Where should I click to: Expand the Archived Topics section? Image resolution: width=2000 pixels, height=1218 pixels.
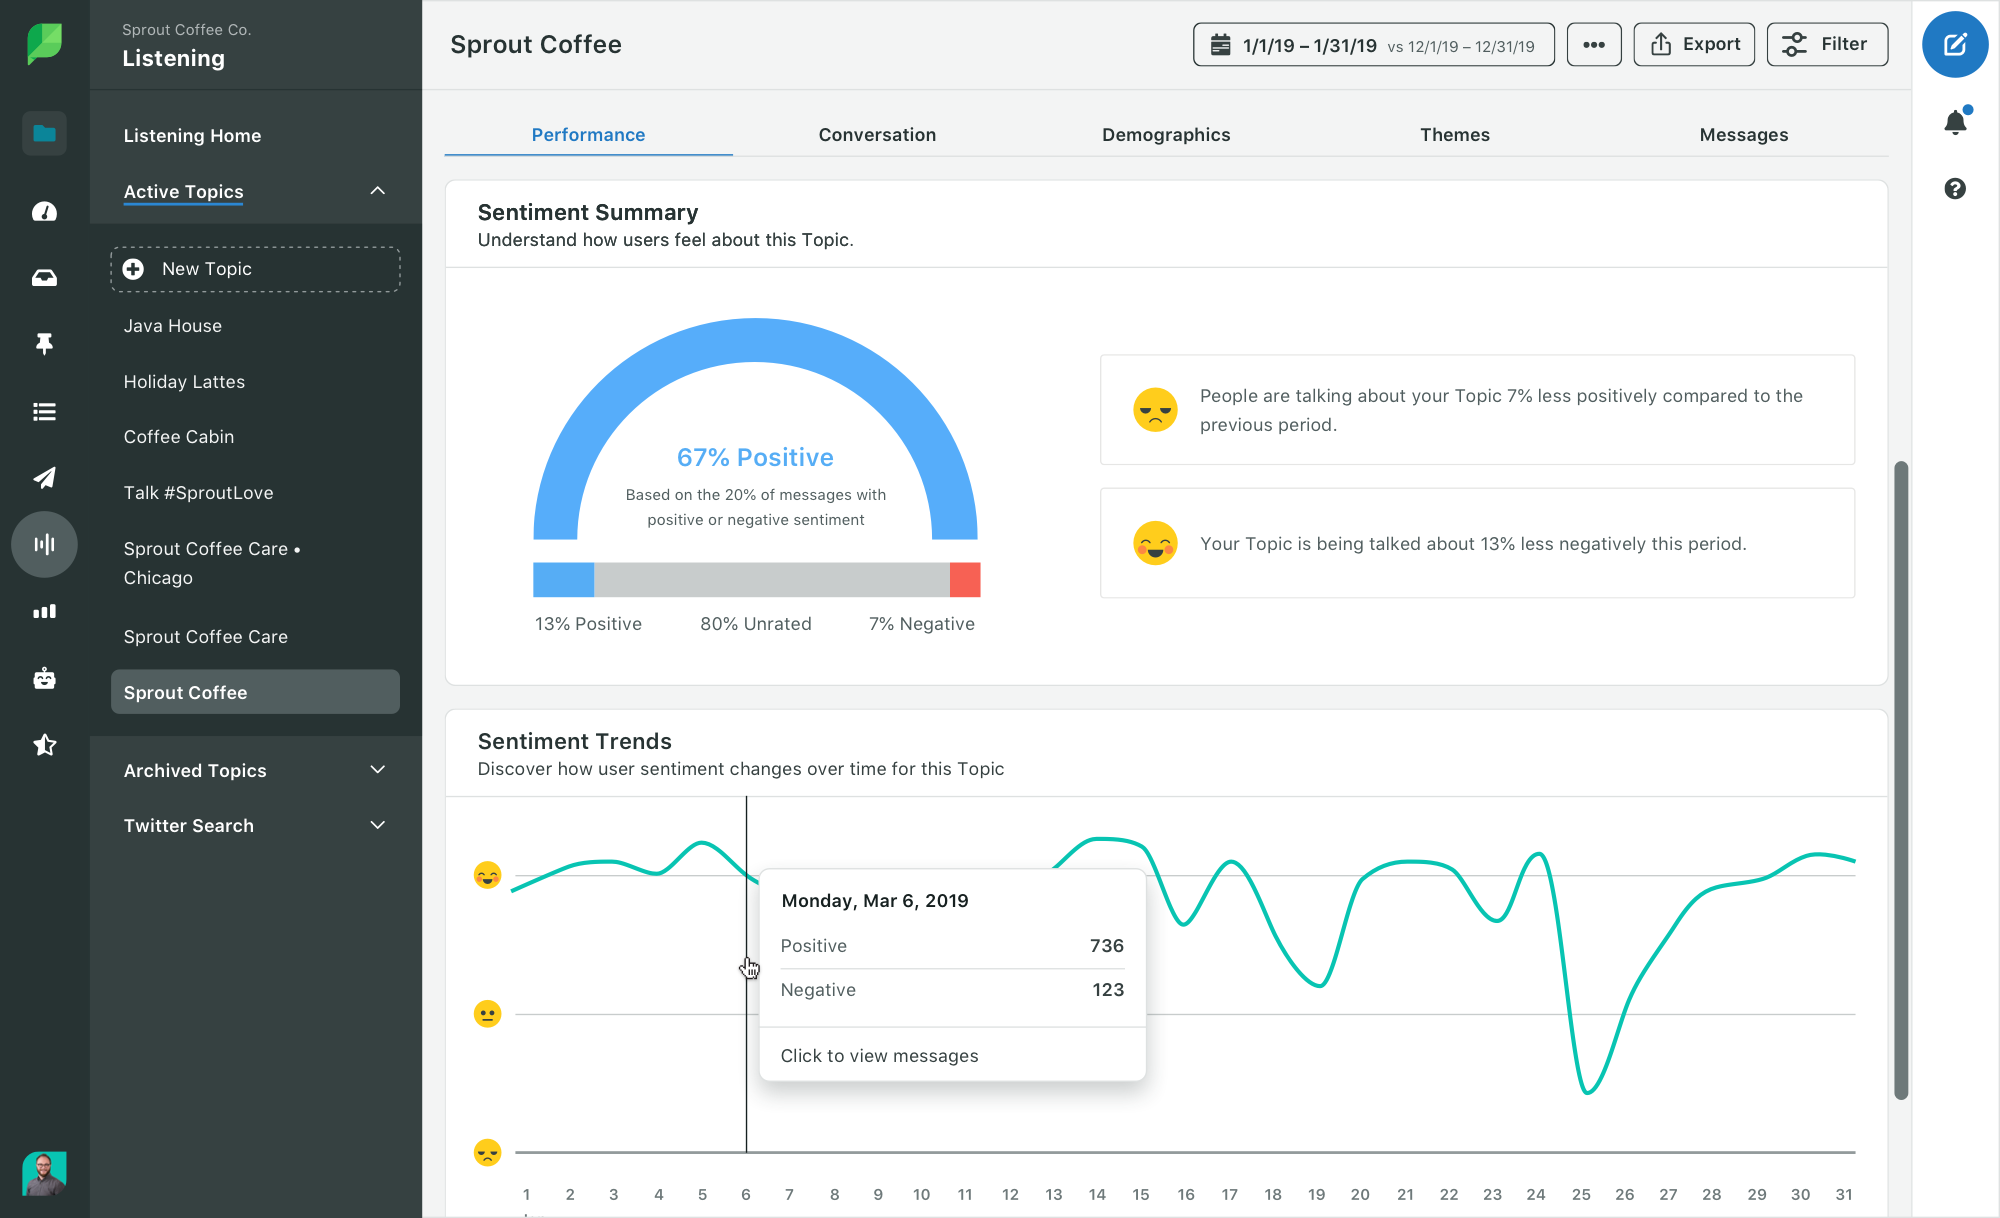377,770
